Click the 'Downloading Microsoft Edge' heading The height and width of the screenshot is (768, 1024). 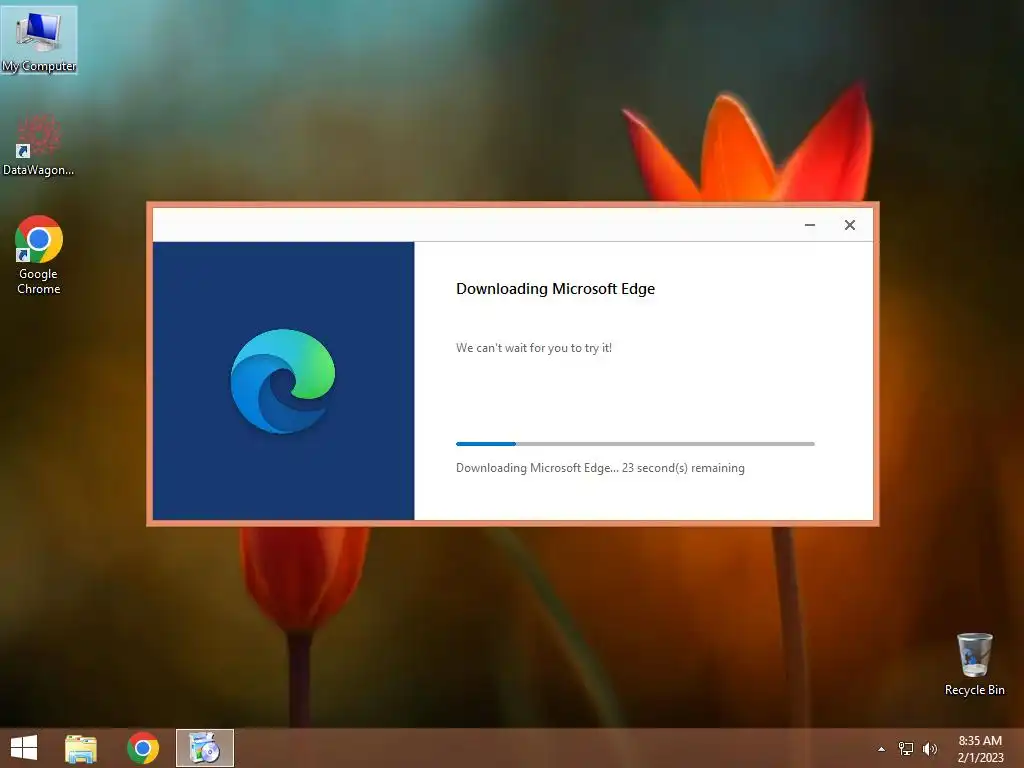click(555, 289)
